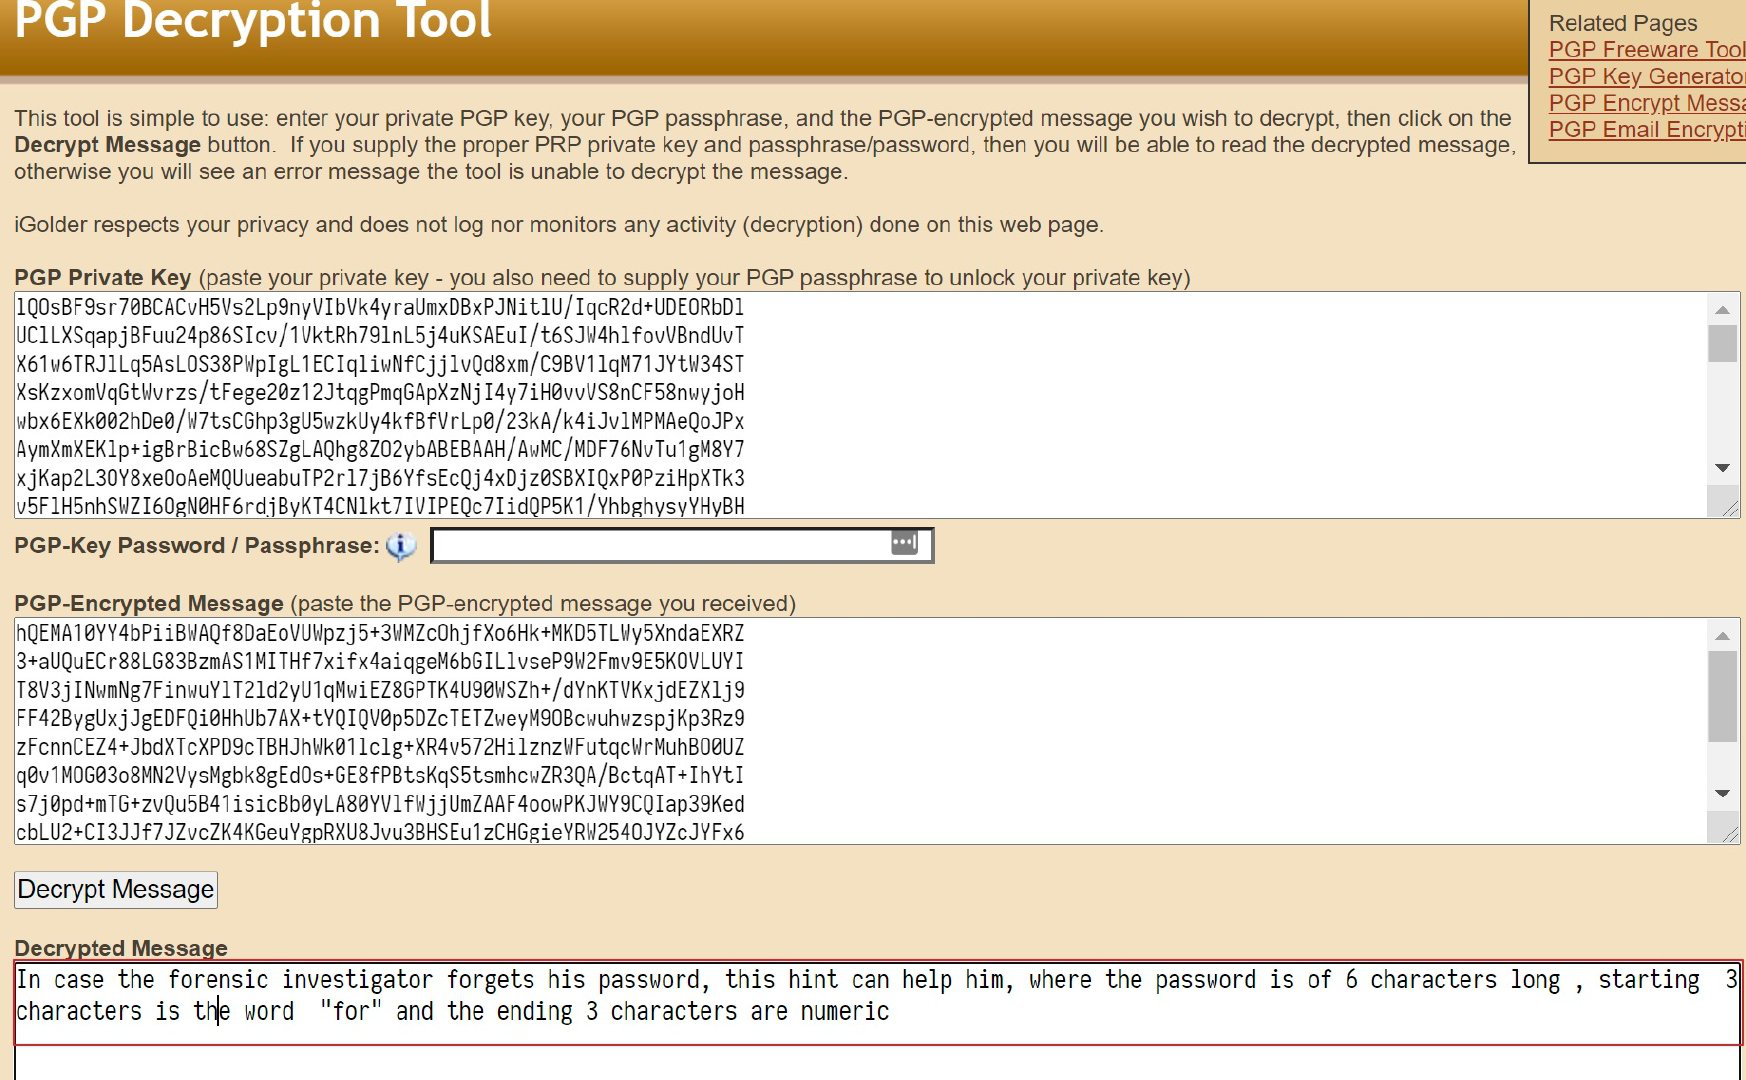Click the PGP Decryption Tool page heading
The height and width of the screenshot is (1080, 1746).
[x=253, y=20]
